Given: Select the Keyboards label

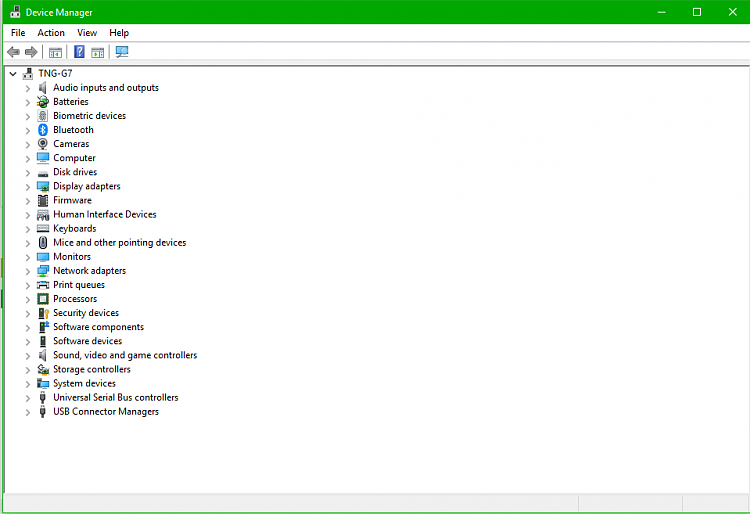Looking at the screenshot, I should pos(75,228).
